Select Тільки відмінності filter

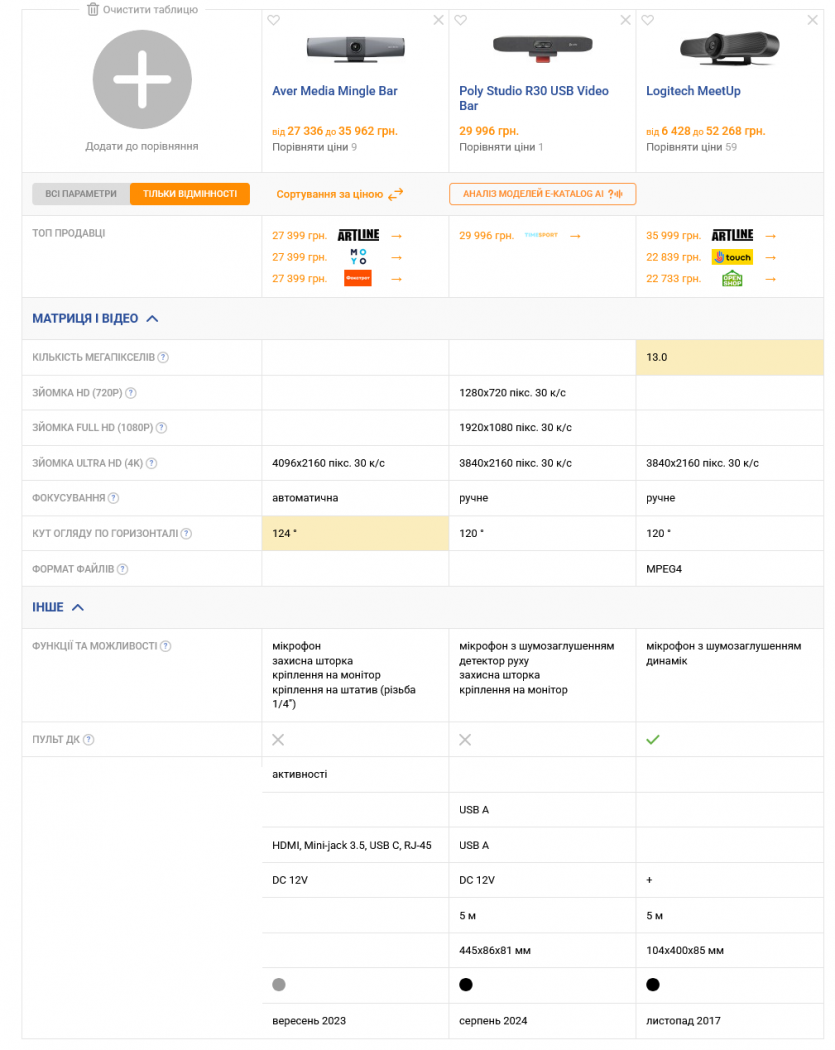[x=189, y=194]
